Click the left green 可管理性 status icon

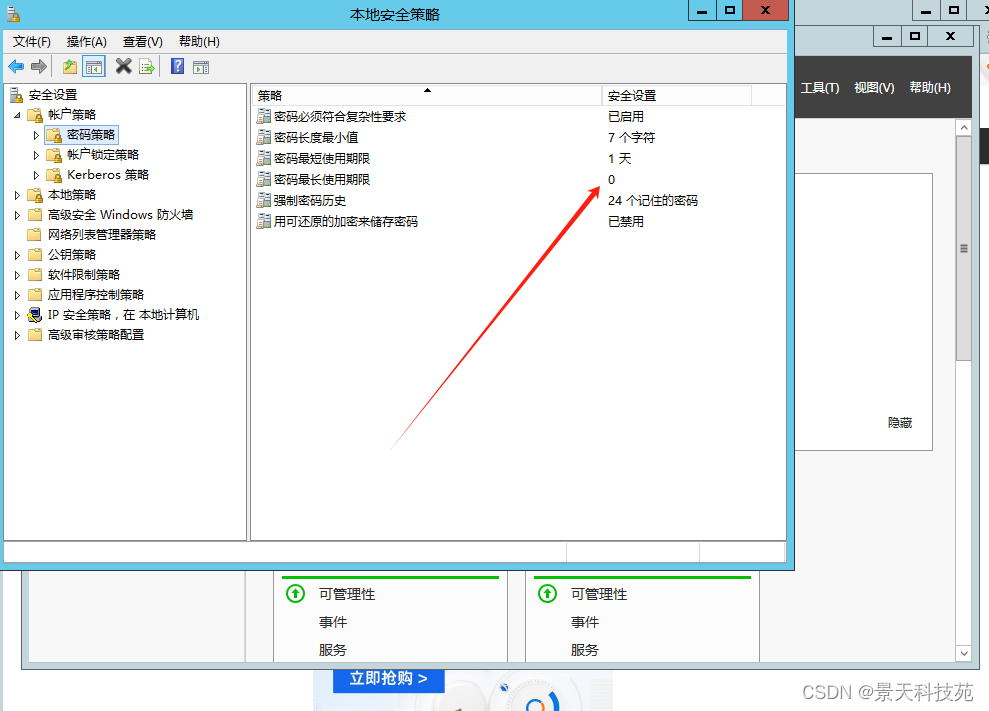click(295, 594)
